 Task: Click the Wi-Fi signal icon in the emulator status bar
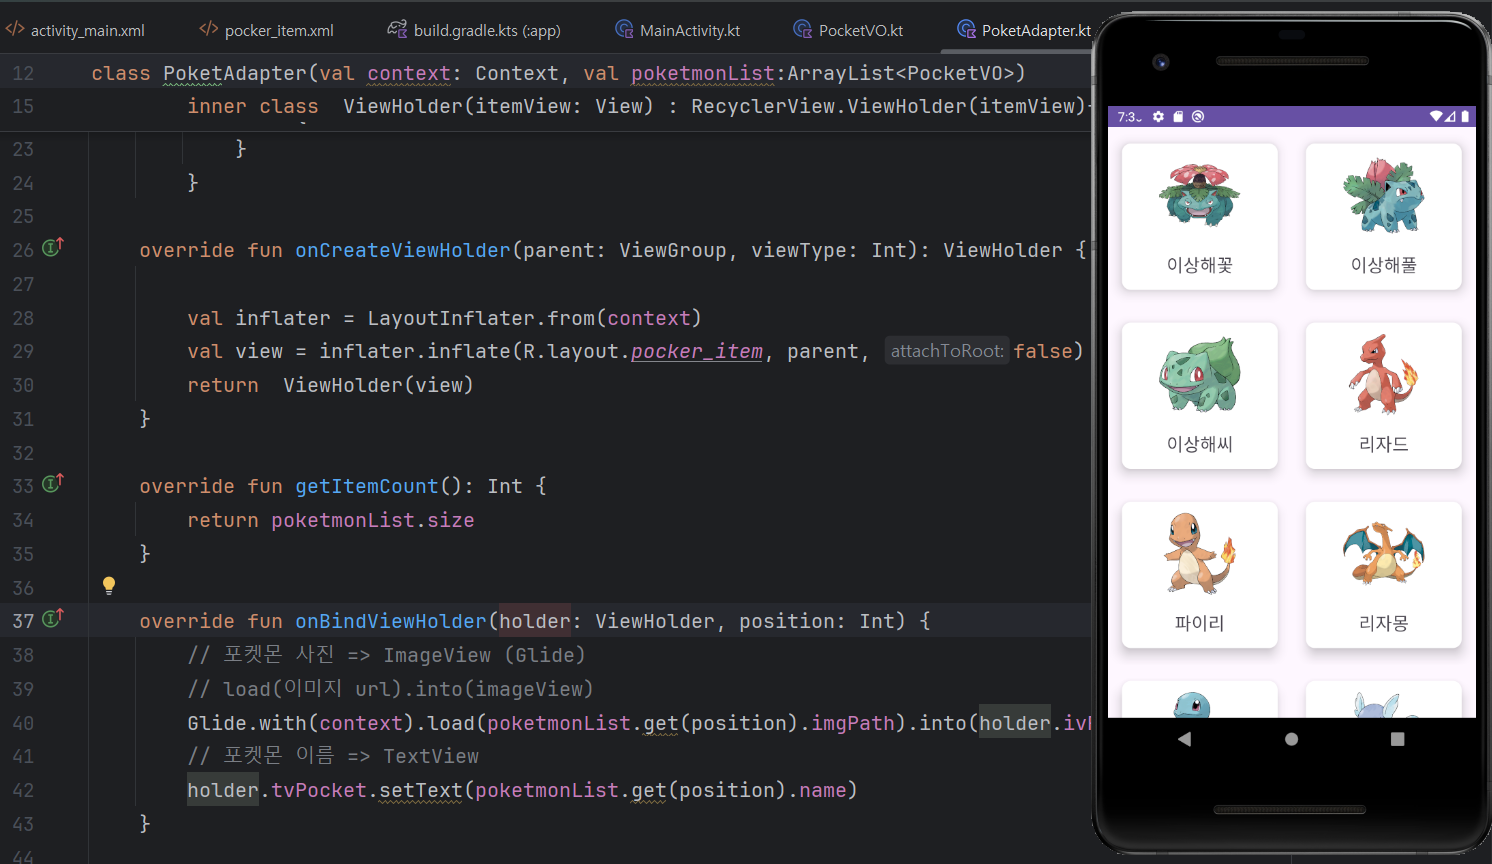(1436, 117)
